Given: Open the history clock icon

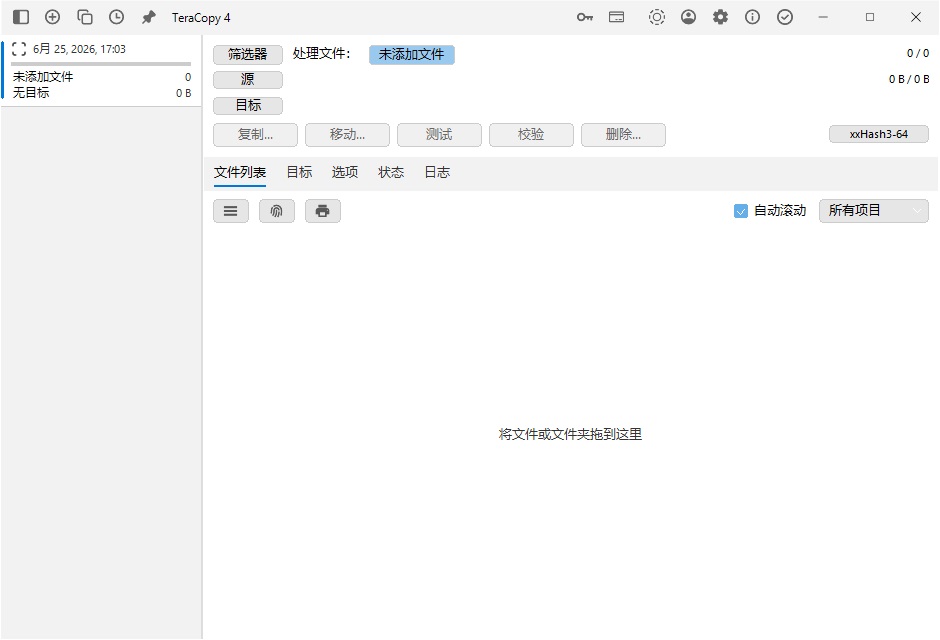Looking at the screenshot, I should tap(116, 17).
